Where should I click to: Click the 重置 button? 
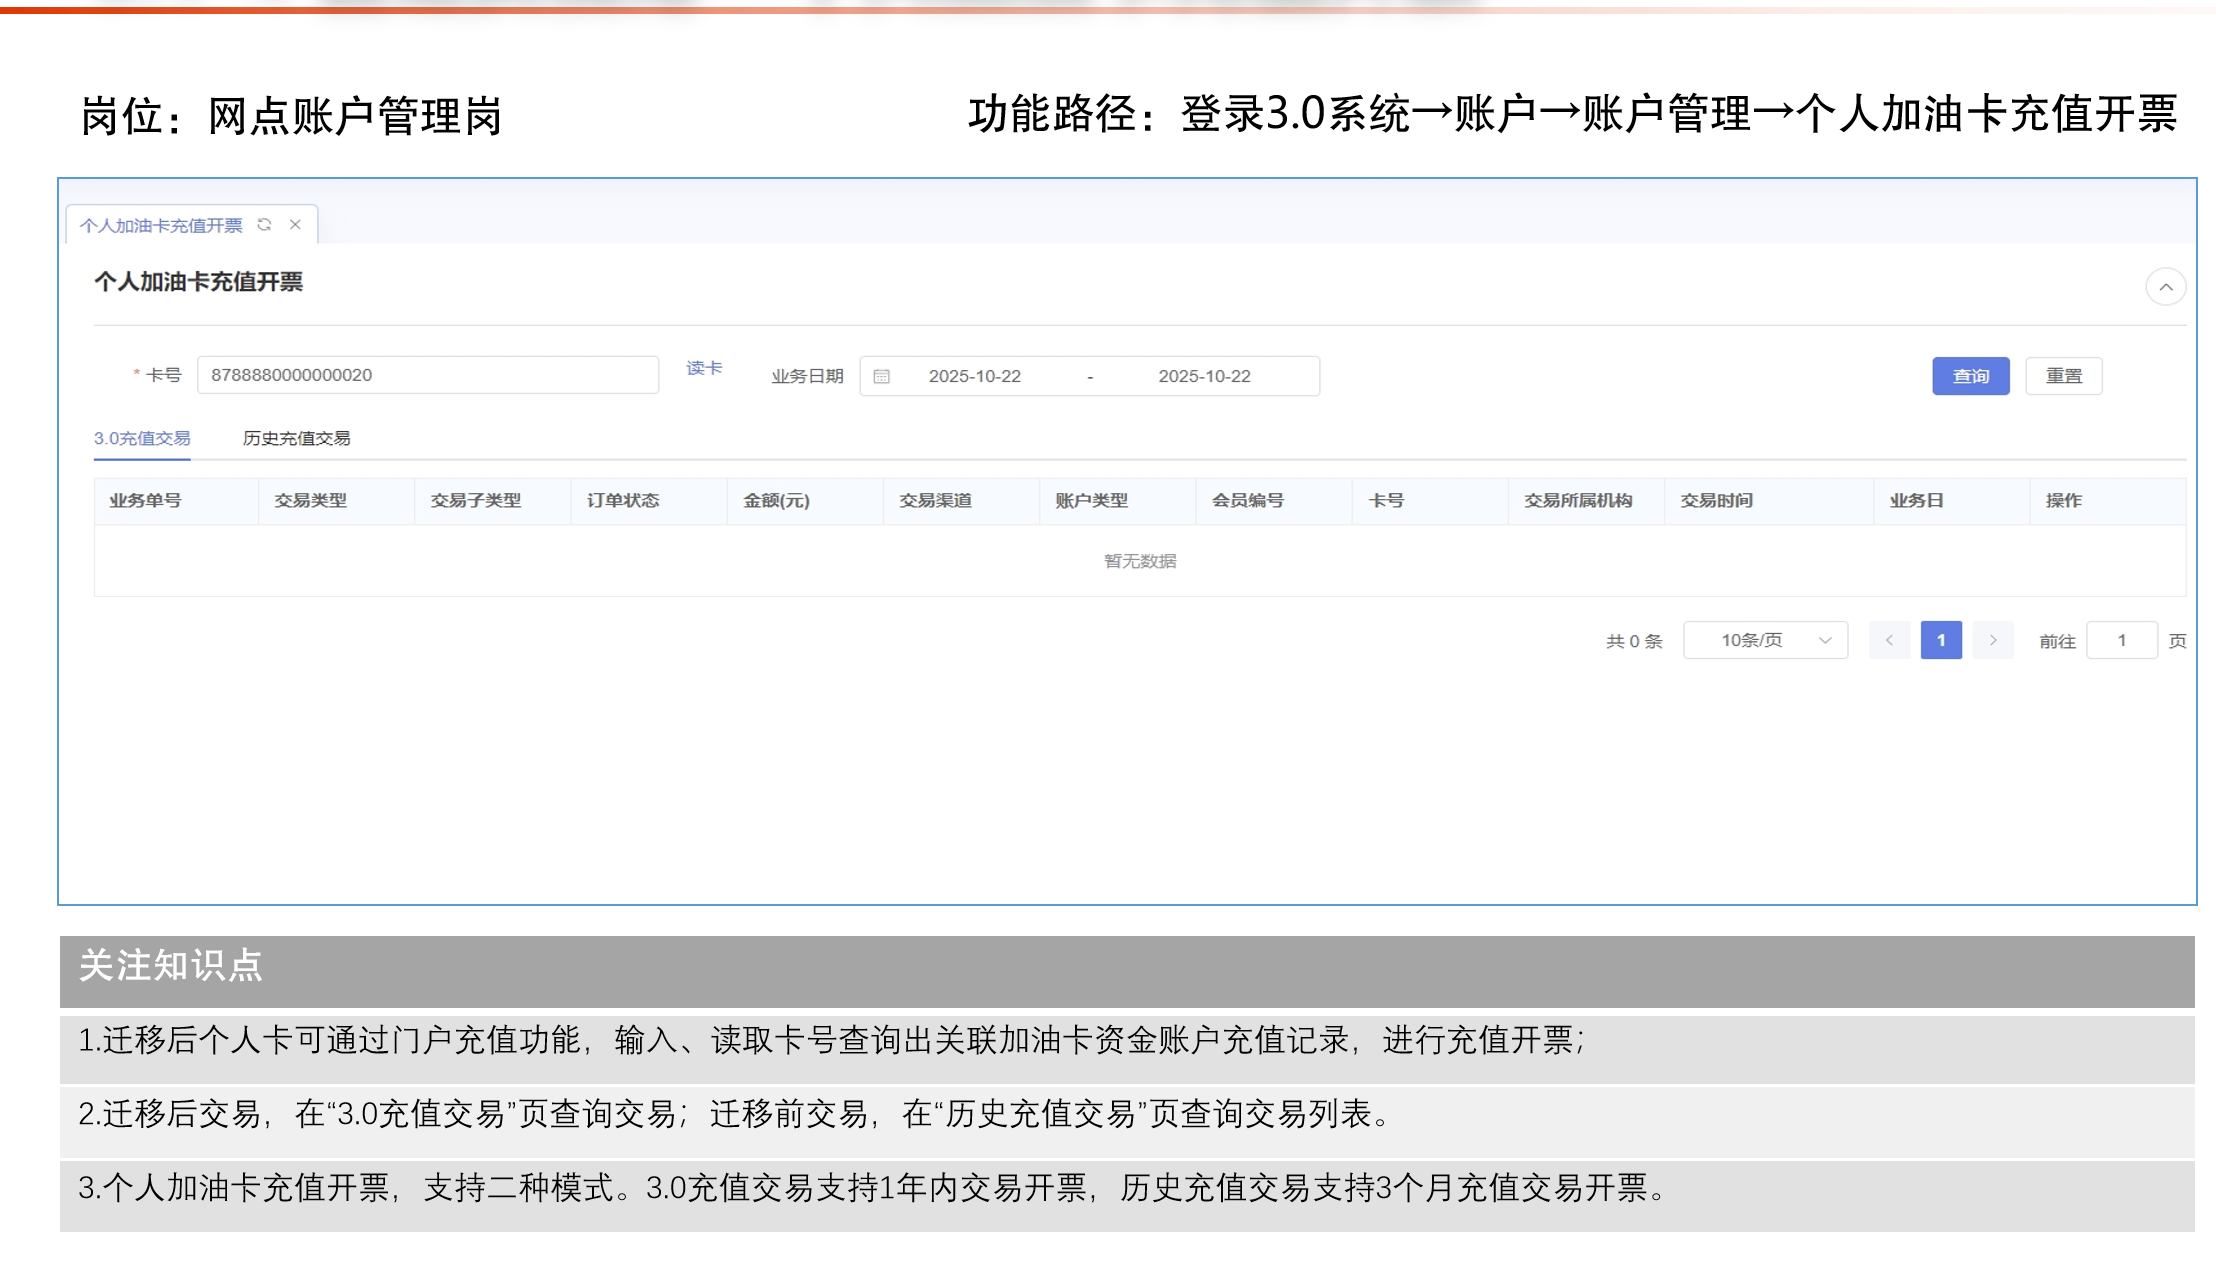pyautogui.click(x=2063, y=376)
